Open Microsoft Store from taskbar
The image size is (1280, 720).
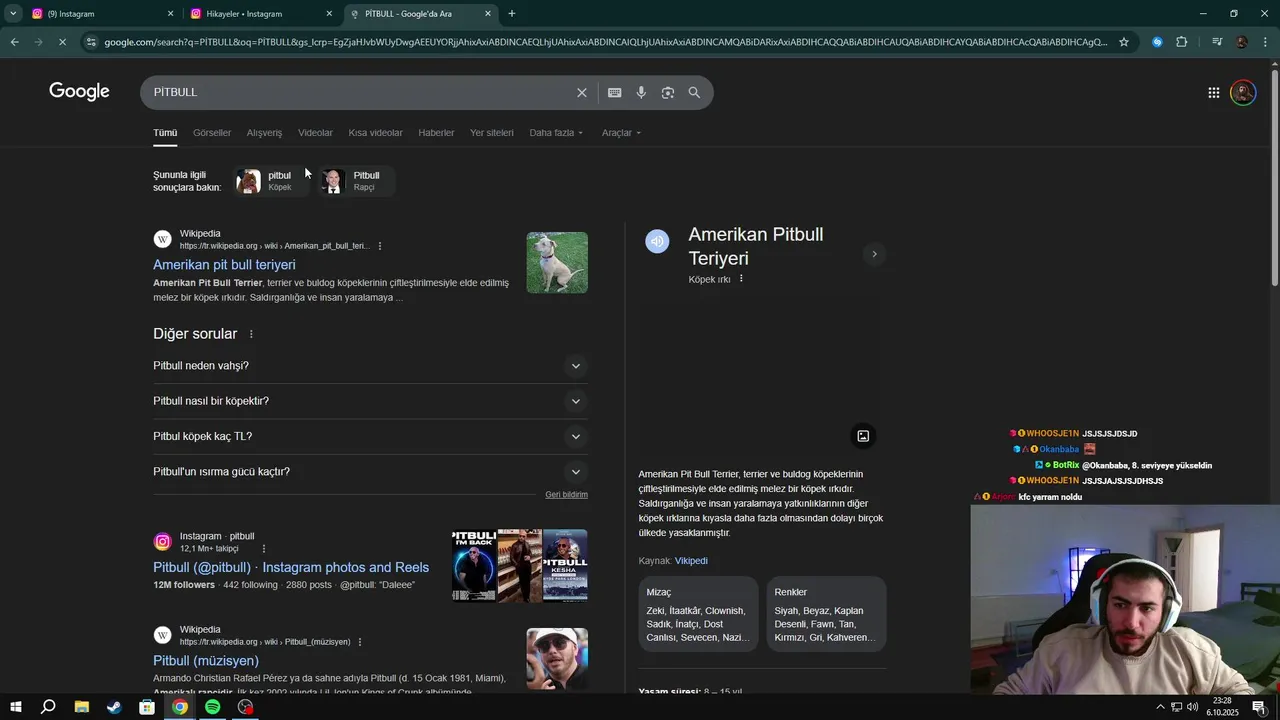coord(147,707)
